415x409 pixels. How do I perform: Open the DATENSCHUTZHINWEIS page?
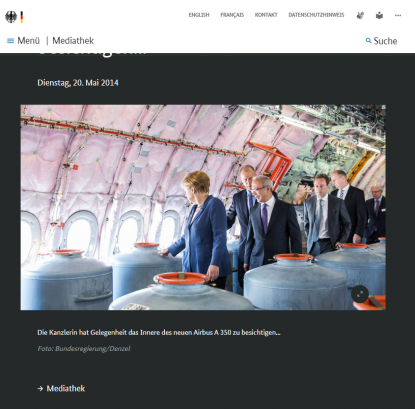coord(316,15)
